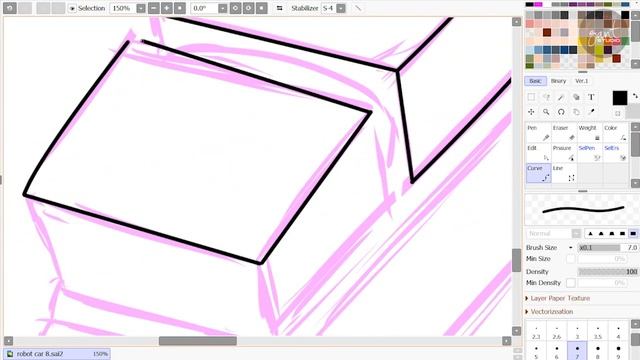Select the second brush edge shape
Viewport: 640px width, 360px height.
[601, 233]
